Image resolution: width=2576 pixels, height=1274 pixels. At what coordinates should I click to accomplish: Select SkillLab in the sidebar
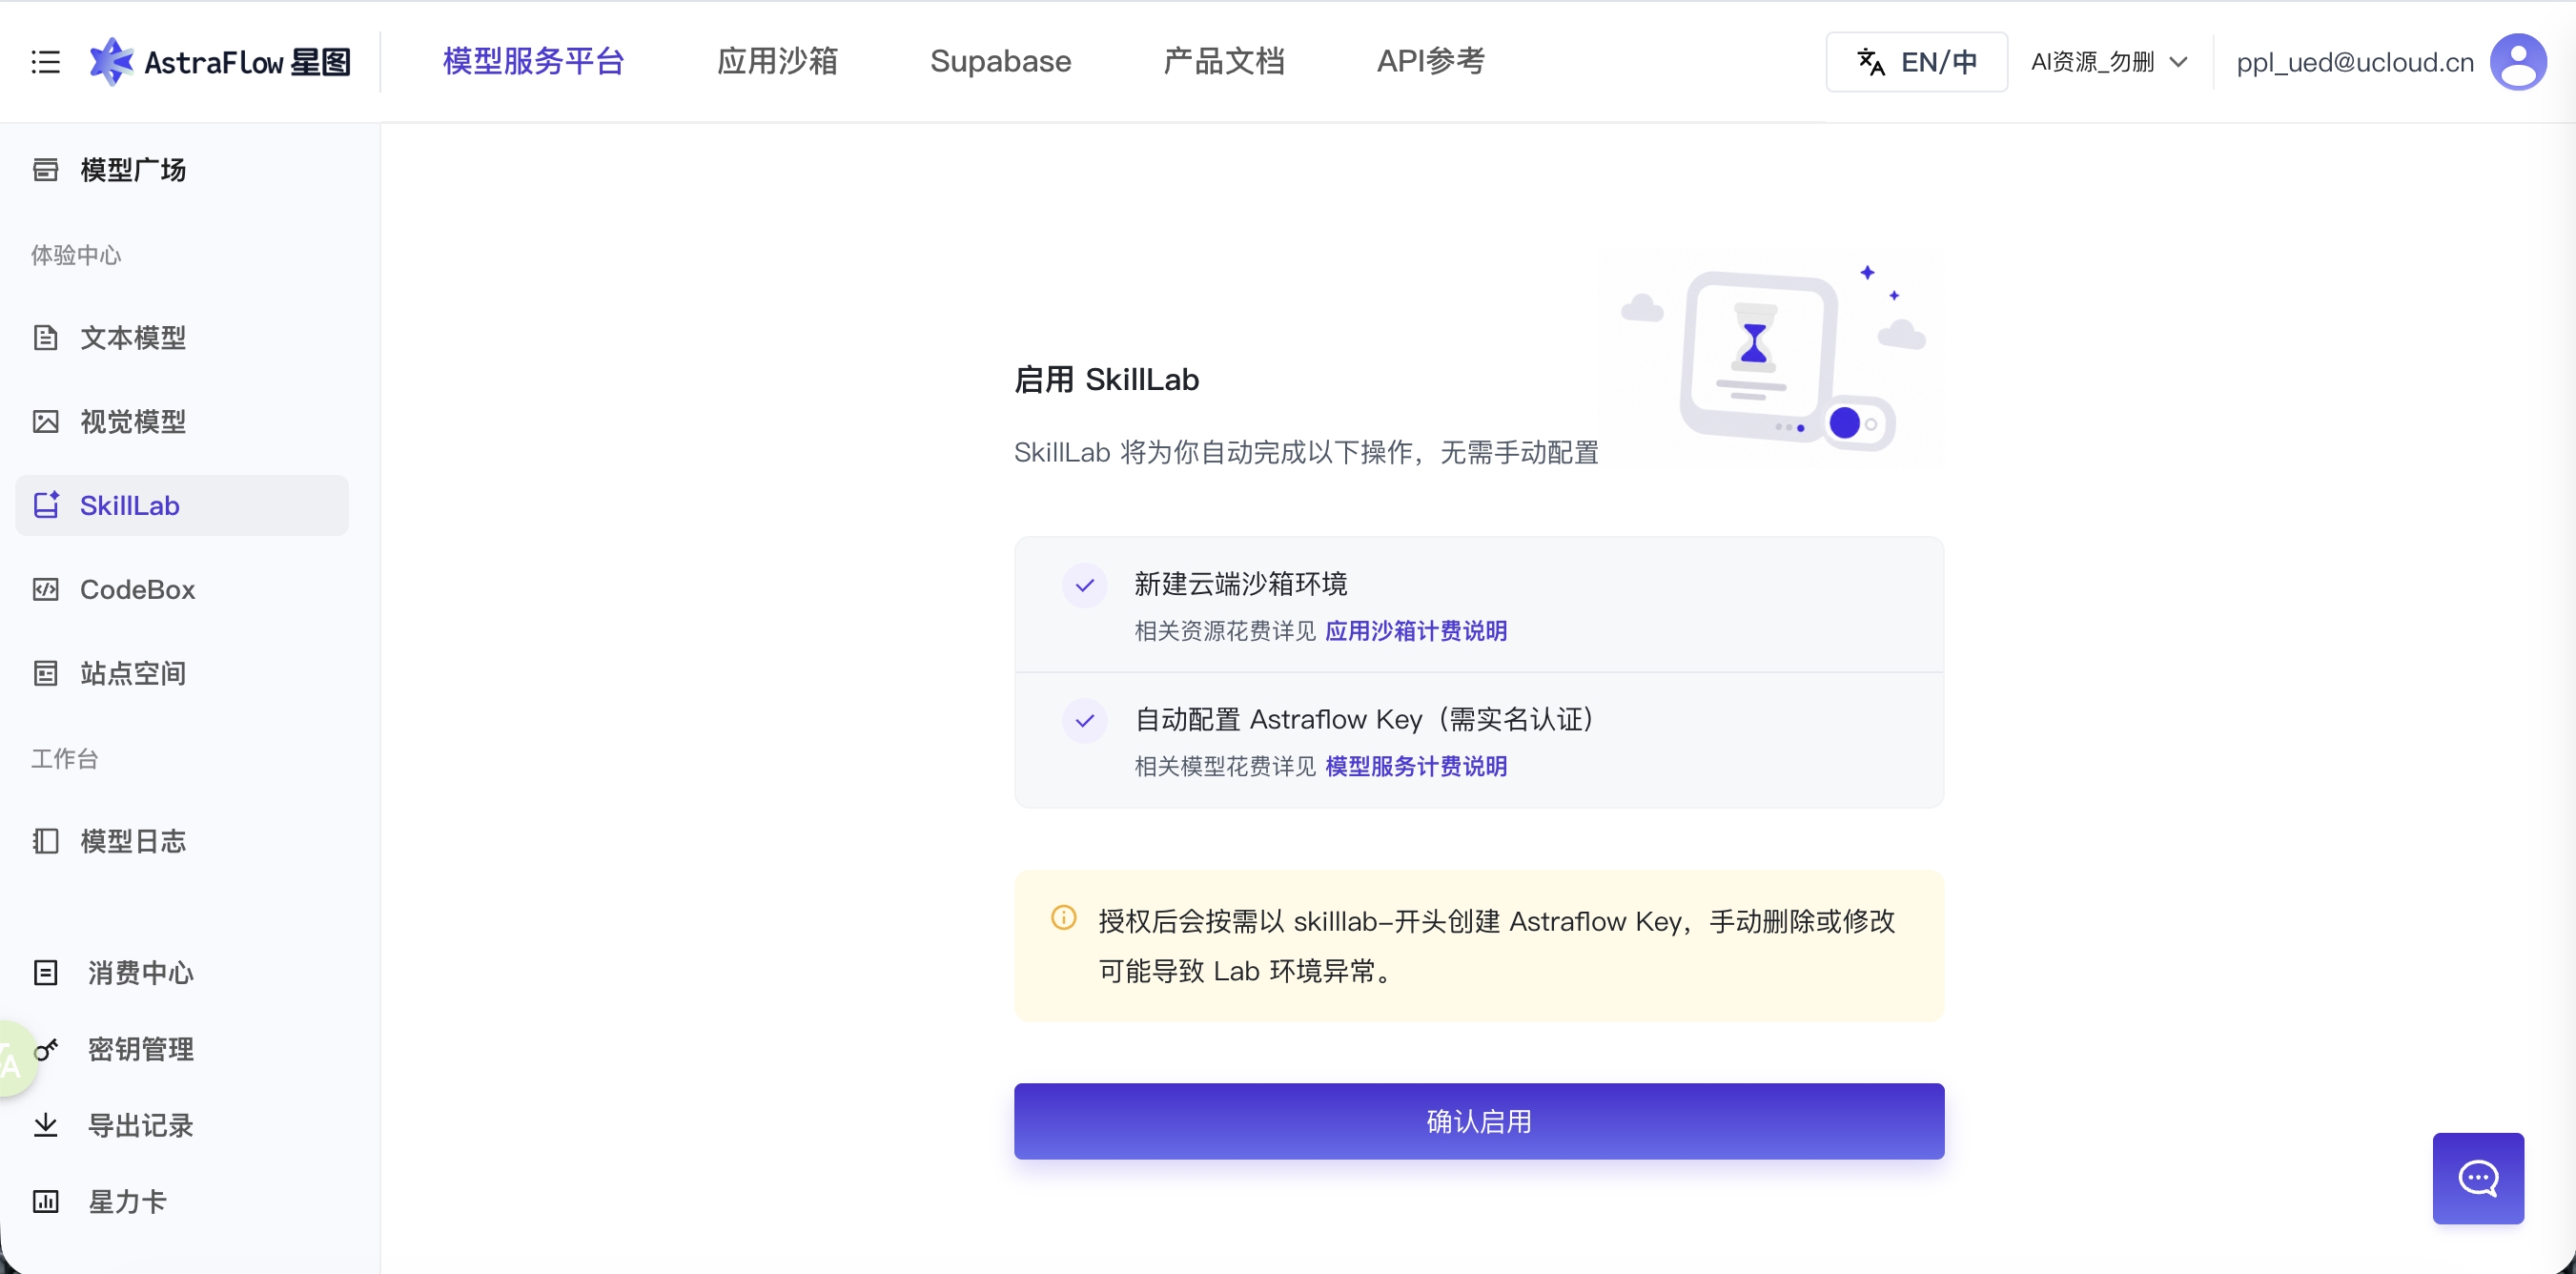[x=181, y=505]
